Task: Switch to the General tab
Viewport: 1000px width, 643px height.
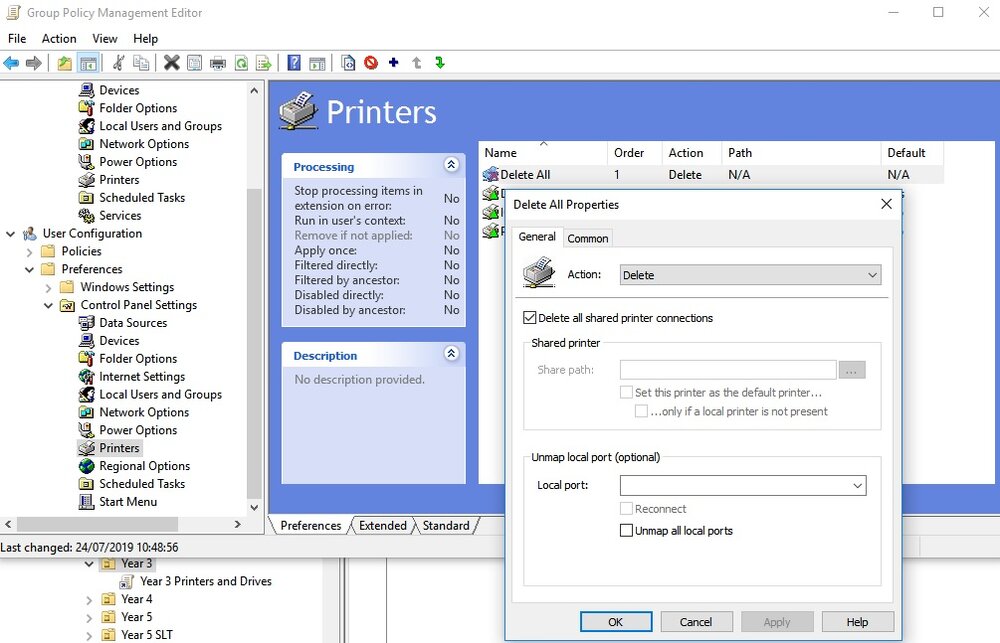Action: pyautogui.click(x=537, y=237)
